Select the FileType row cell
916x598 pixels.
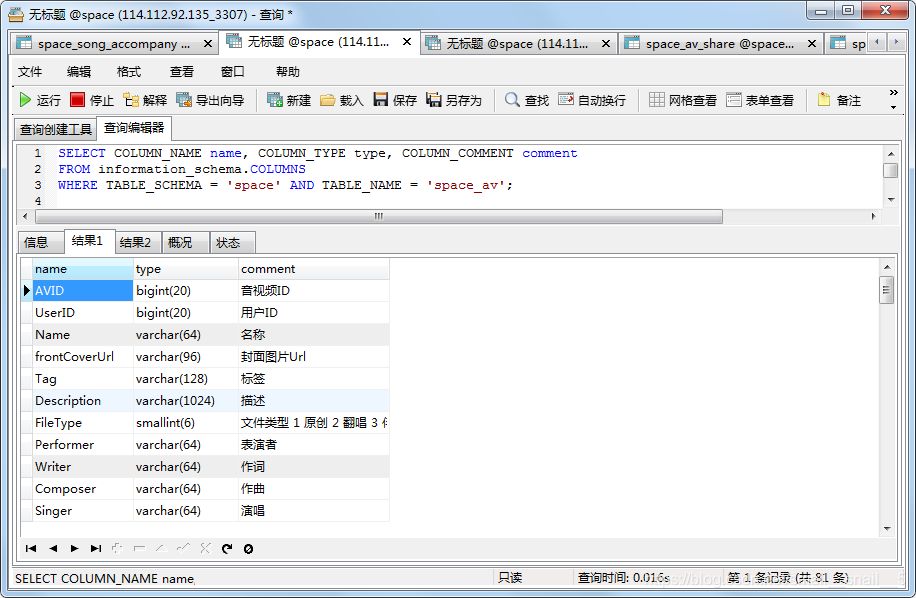click(83, 423)
